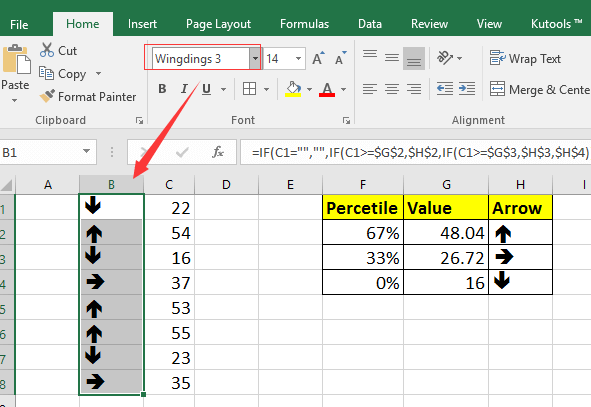Click into the formula bar text

coord(415,152)
